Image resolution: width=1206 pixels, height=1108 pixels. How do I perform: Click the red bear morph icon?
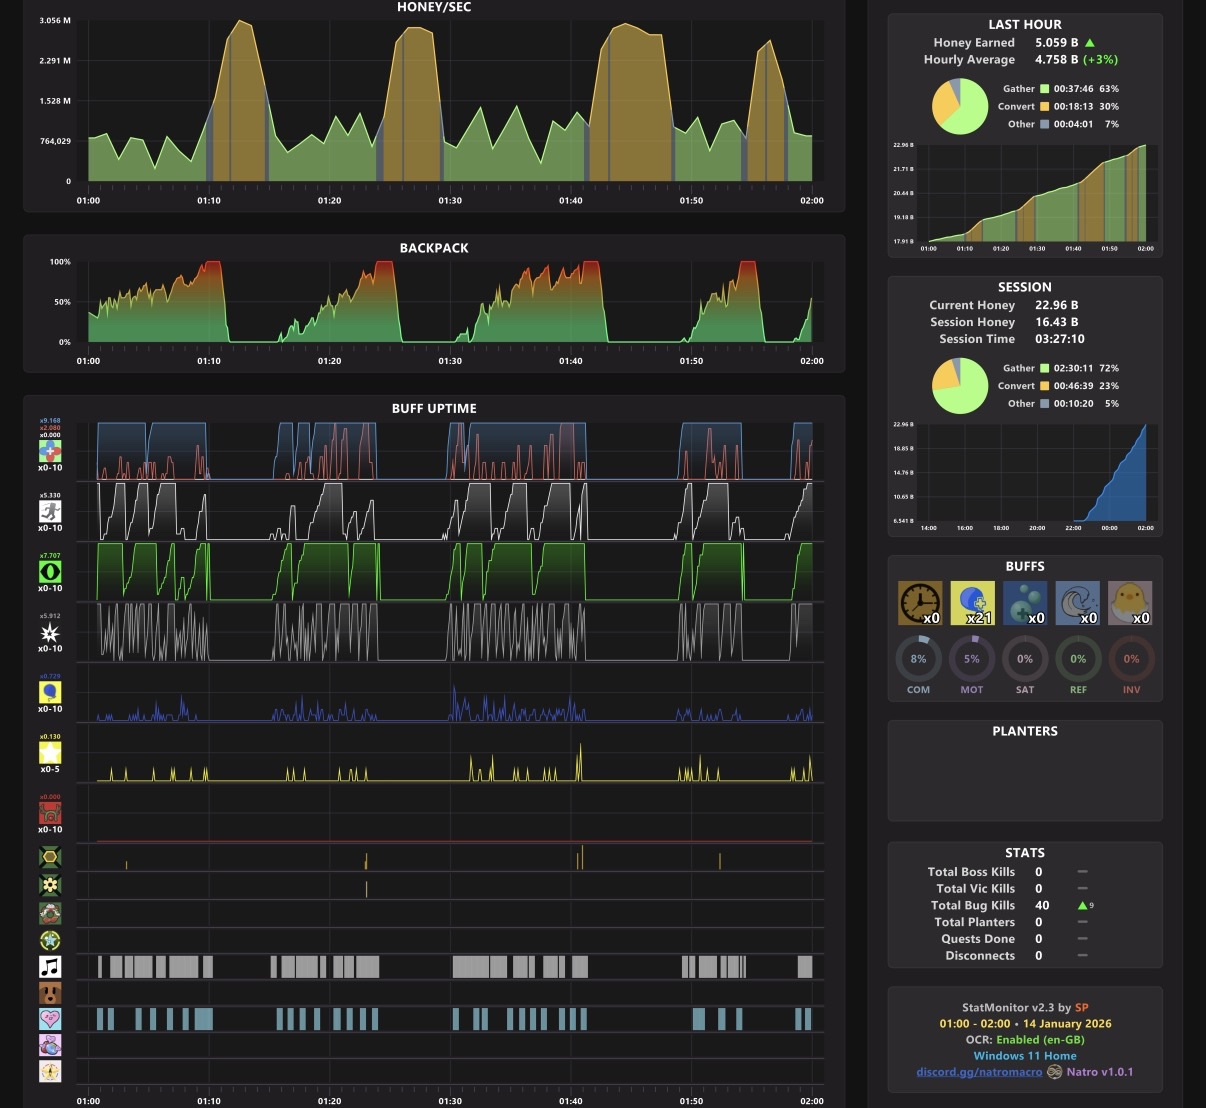(50, 812)
